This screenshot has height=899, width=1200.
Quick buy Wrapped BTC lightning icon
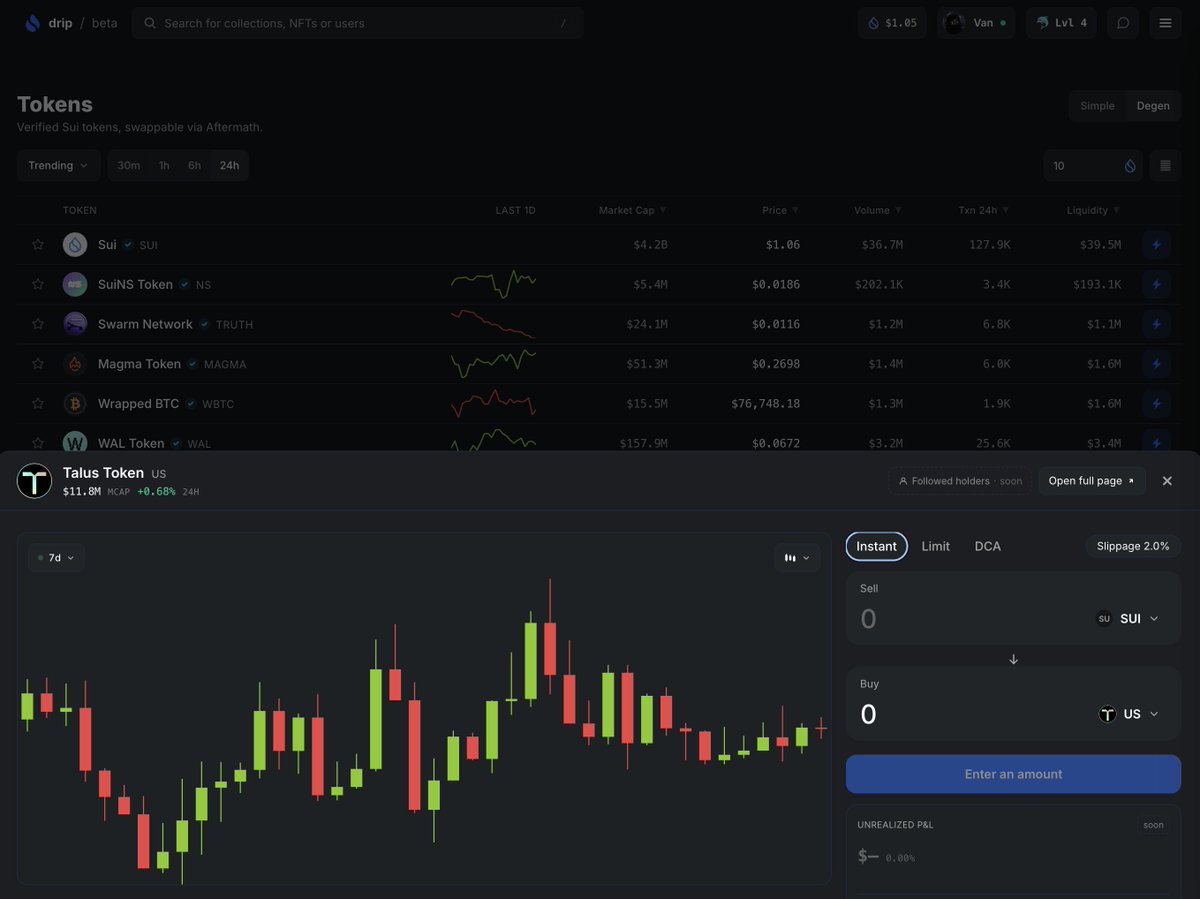click(x=1156, y=404)
